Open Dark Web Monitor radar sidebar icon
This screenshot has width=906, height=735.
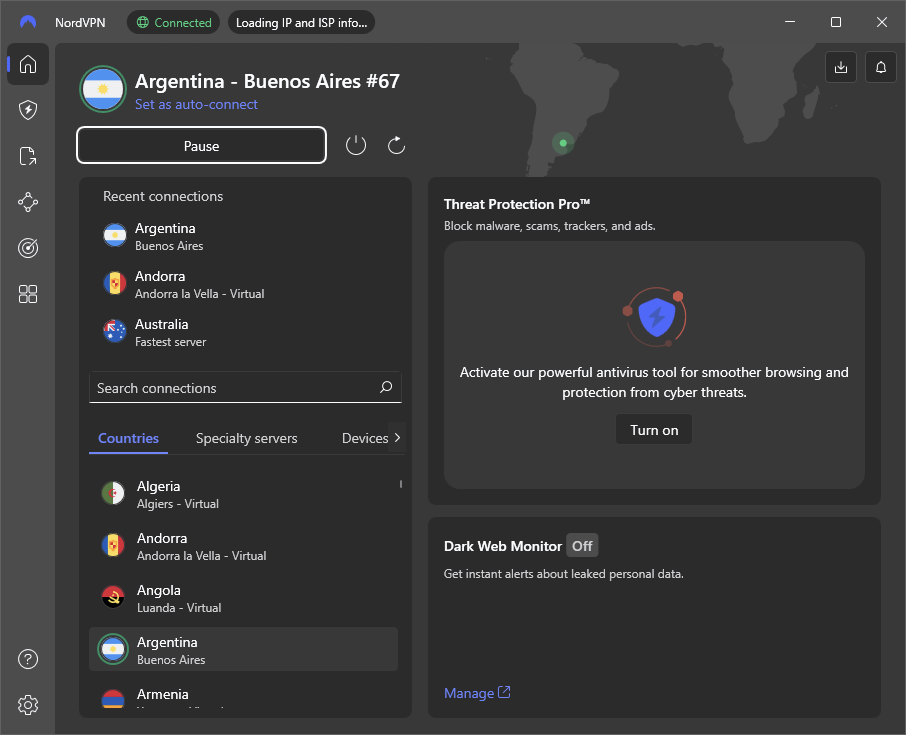point(28,248)
